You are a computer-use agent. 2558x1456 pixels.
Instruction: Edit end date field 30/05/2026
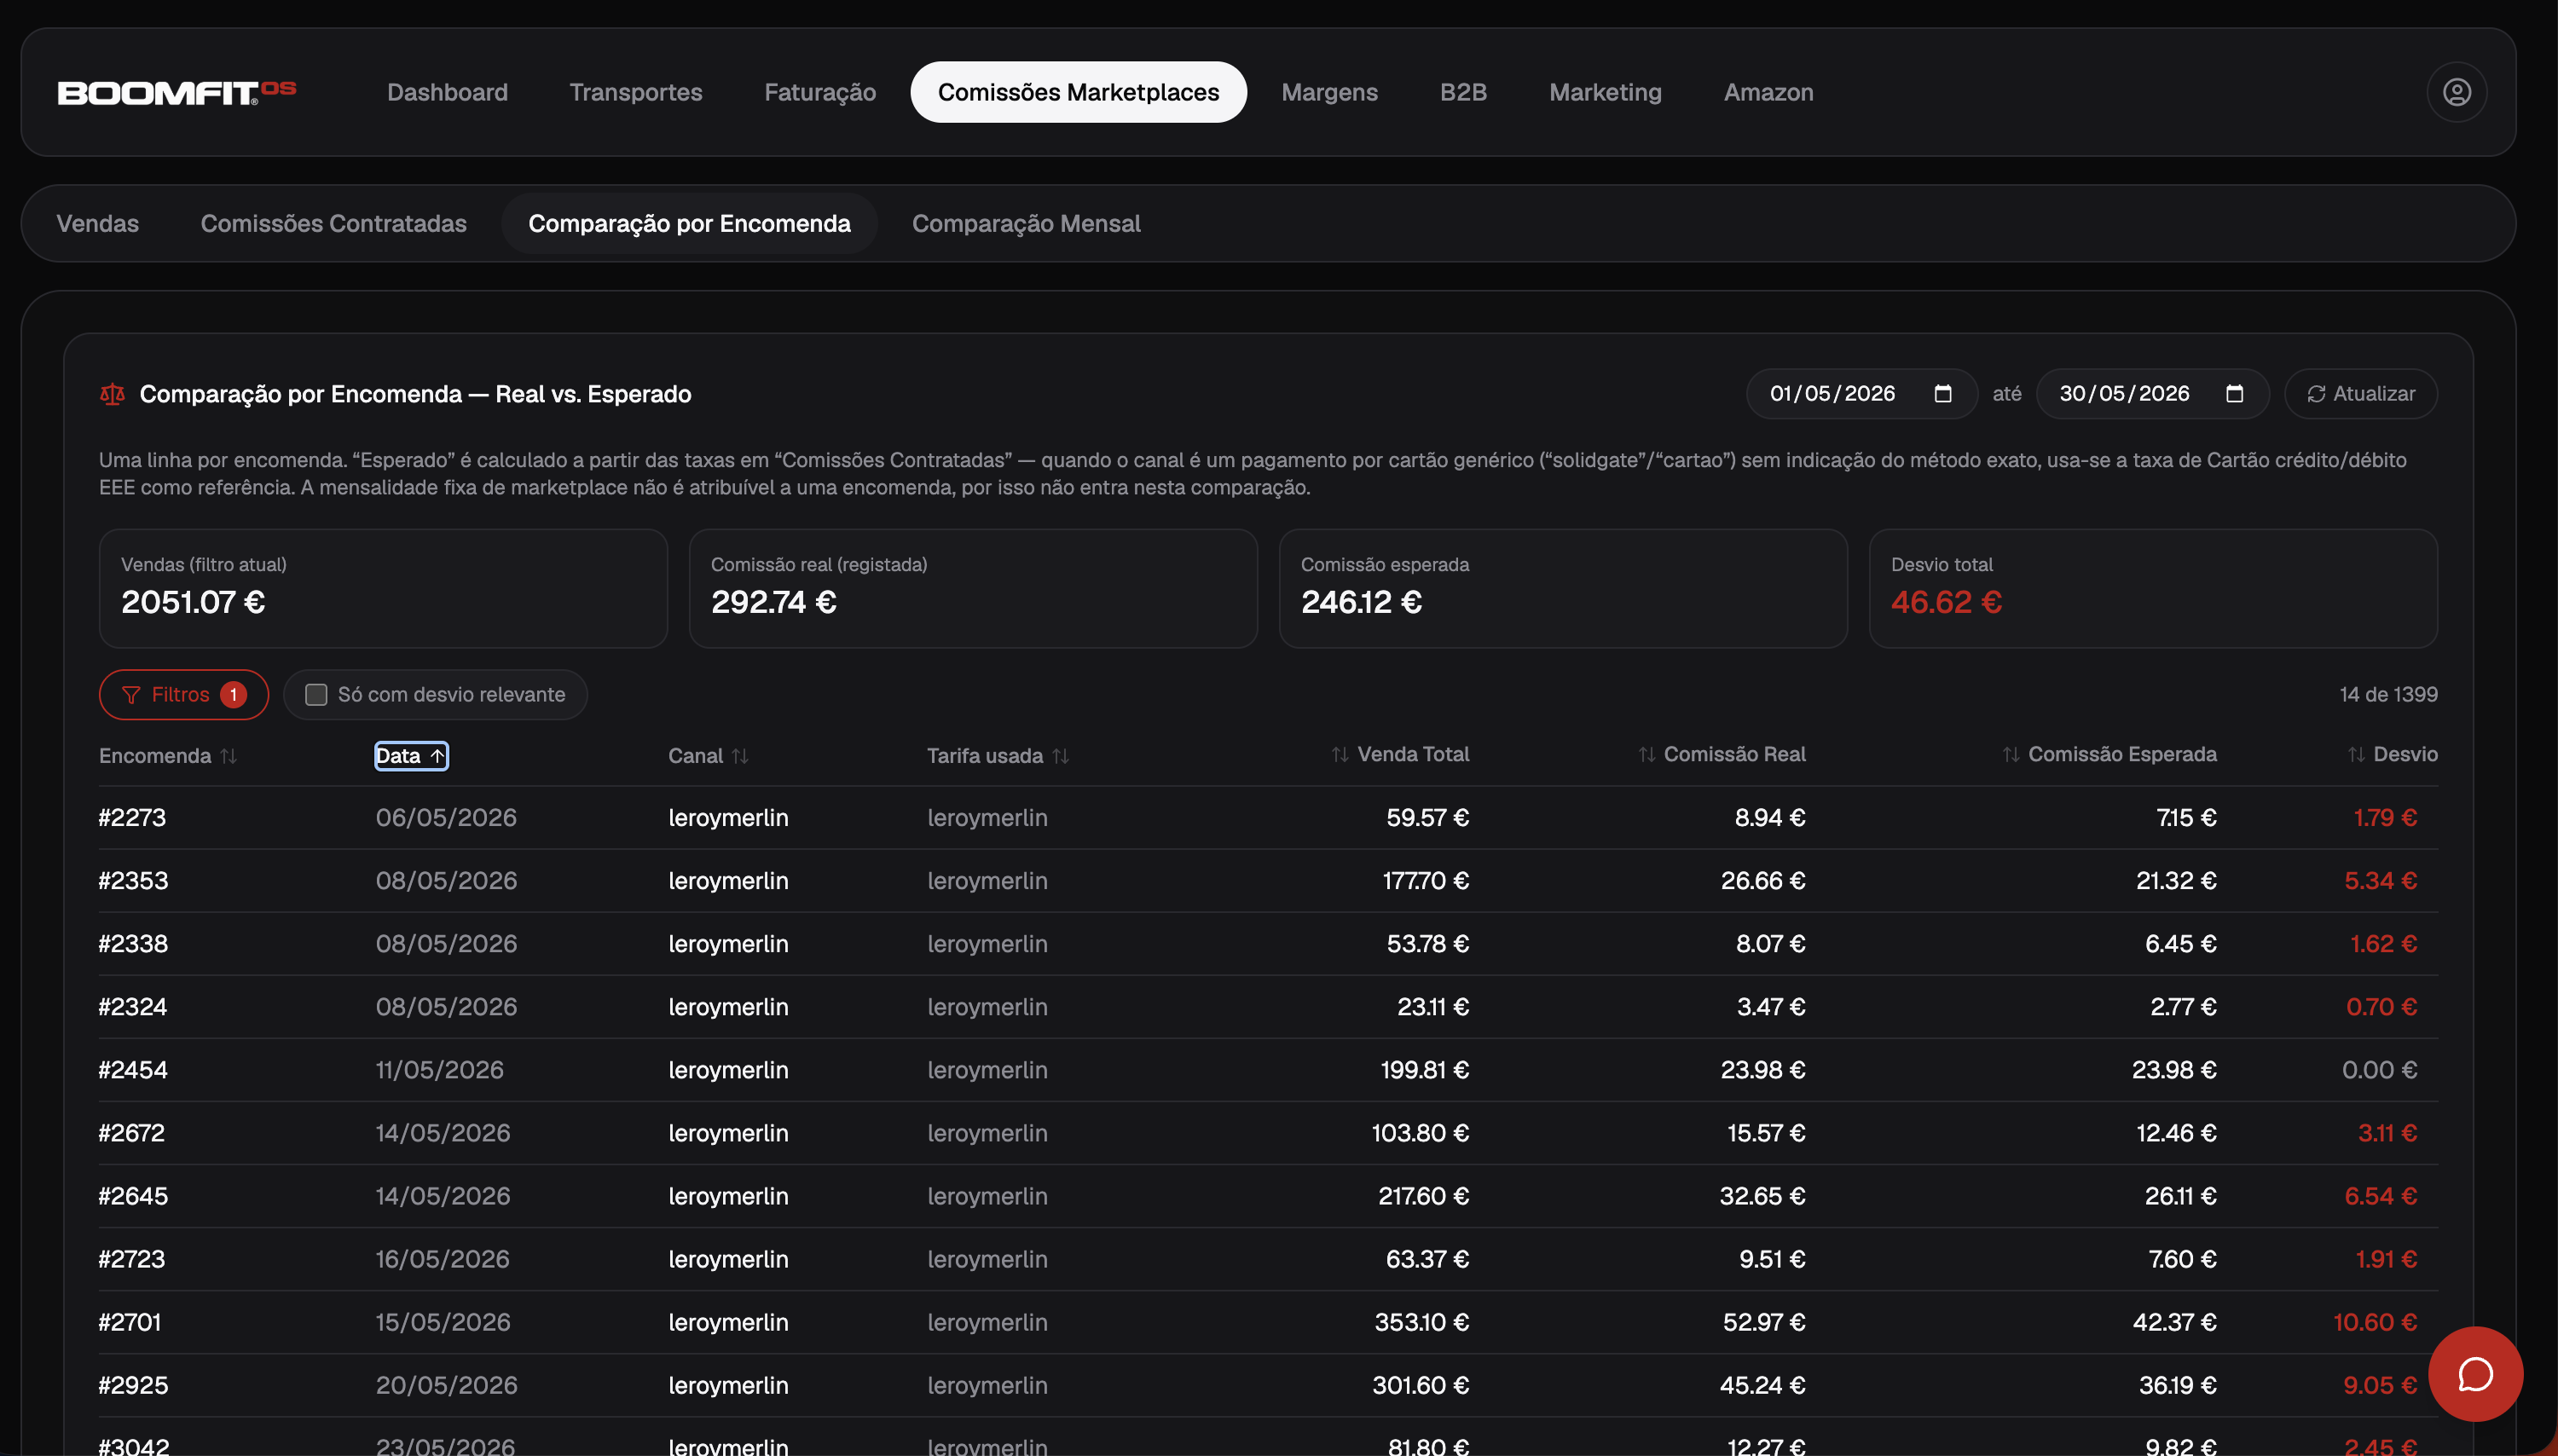(x=2152, y=394)
